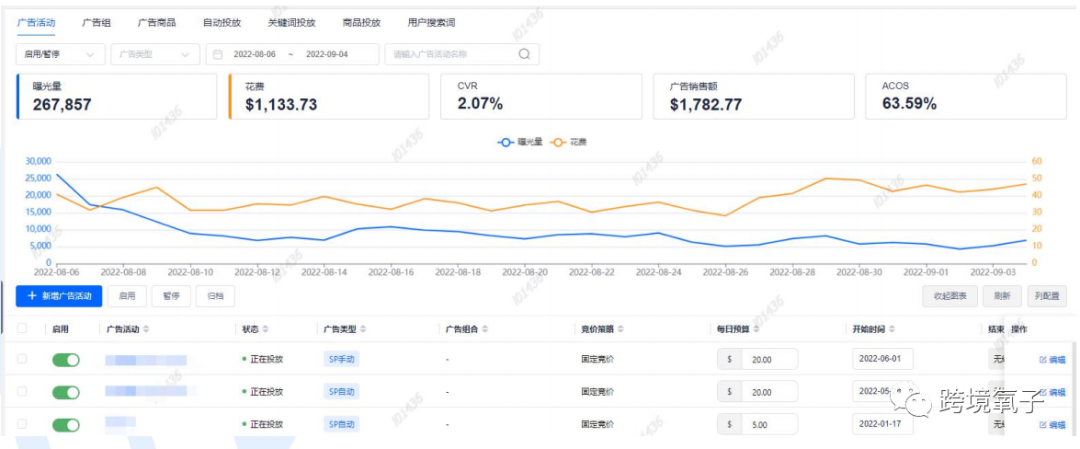The image size is (1080, 449).
Task: Check the SP手动 row checkbox
Action: 22,359
